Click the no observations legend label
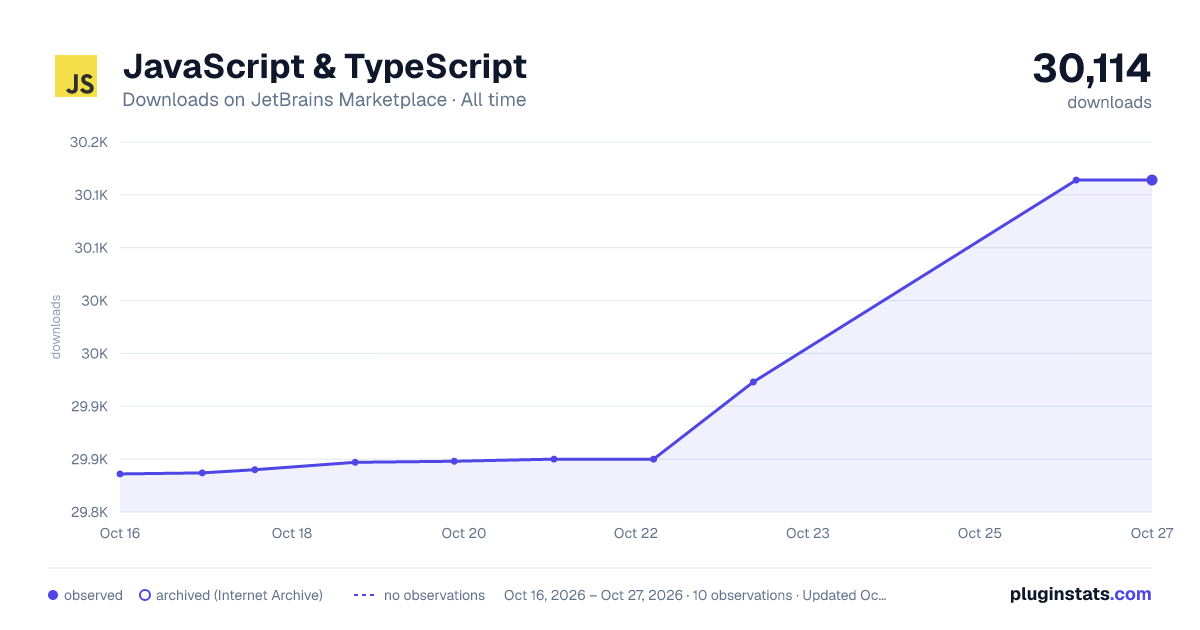The image size is (1200, 630). [x=434, y=595]
